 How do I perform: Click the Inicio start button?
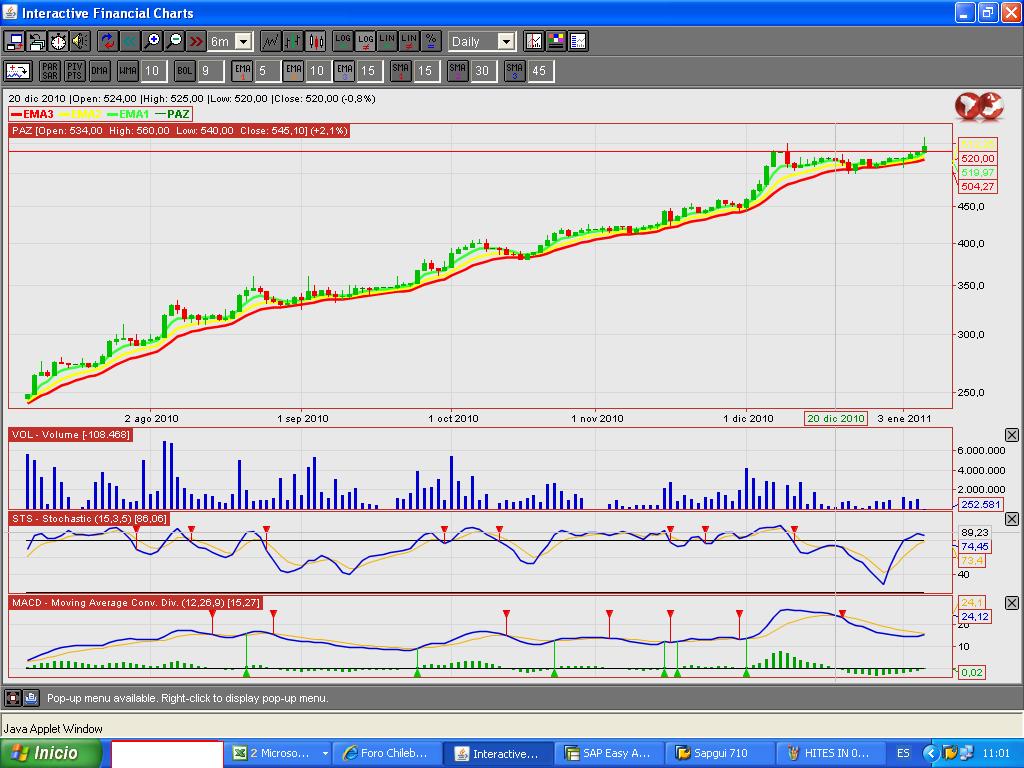pyautogui.click(x=52, y=753)
